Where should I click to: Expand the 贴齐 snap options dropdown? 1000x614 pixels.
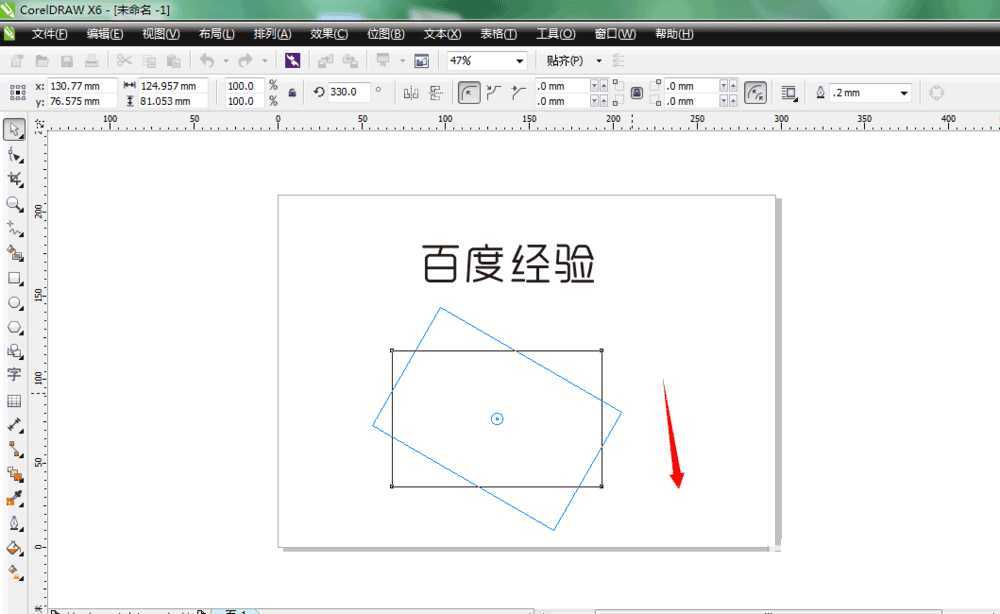pyautogui.click(x=598, y=60)
